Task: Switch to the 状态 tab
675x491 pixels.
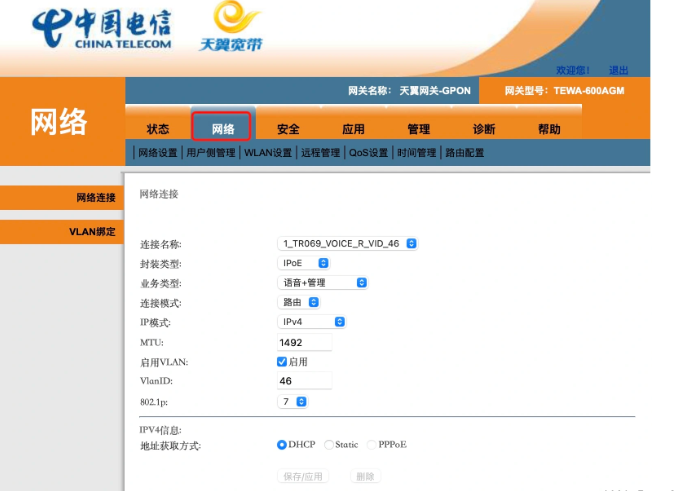Action: coord(158,129)
